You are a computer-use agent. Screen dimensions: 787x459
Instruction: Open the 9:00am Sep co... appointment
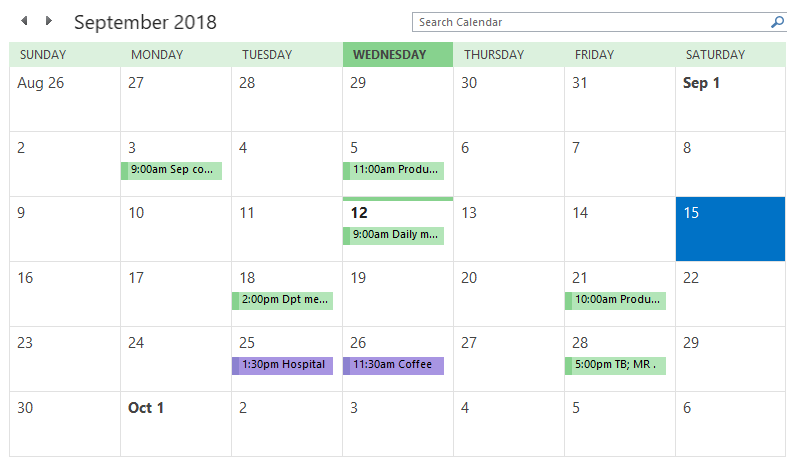tap(172, 171)
